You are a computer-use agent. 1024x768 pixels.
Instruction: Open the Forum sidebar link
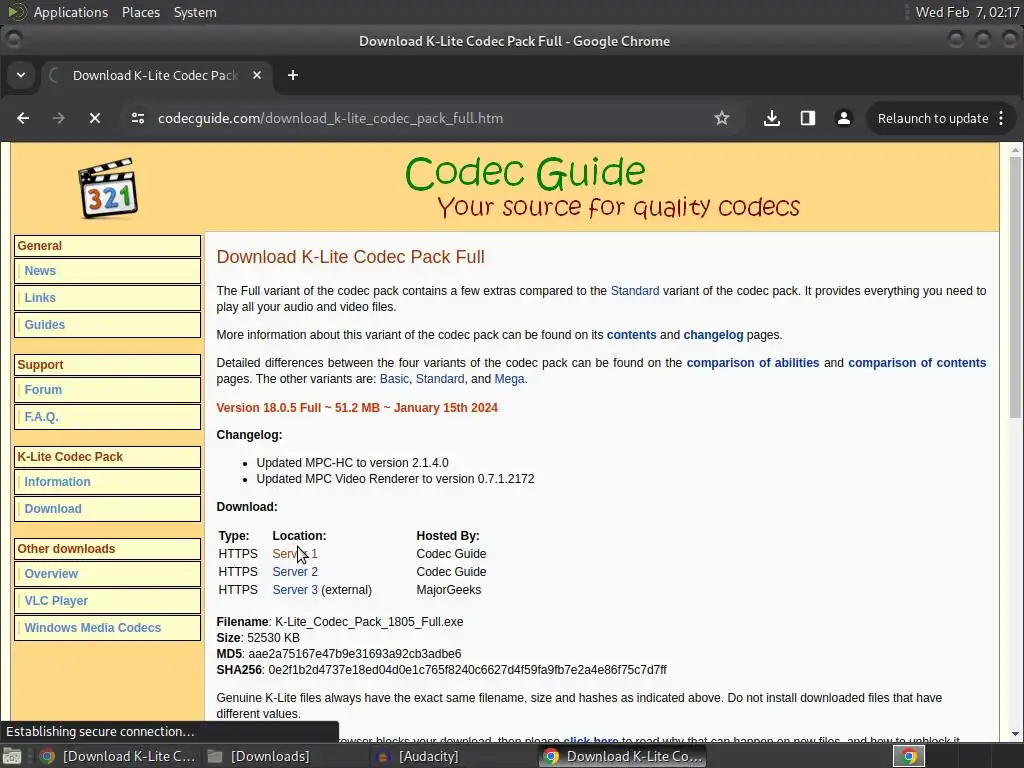(x=43, y=390)
